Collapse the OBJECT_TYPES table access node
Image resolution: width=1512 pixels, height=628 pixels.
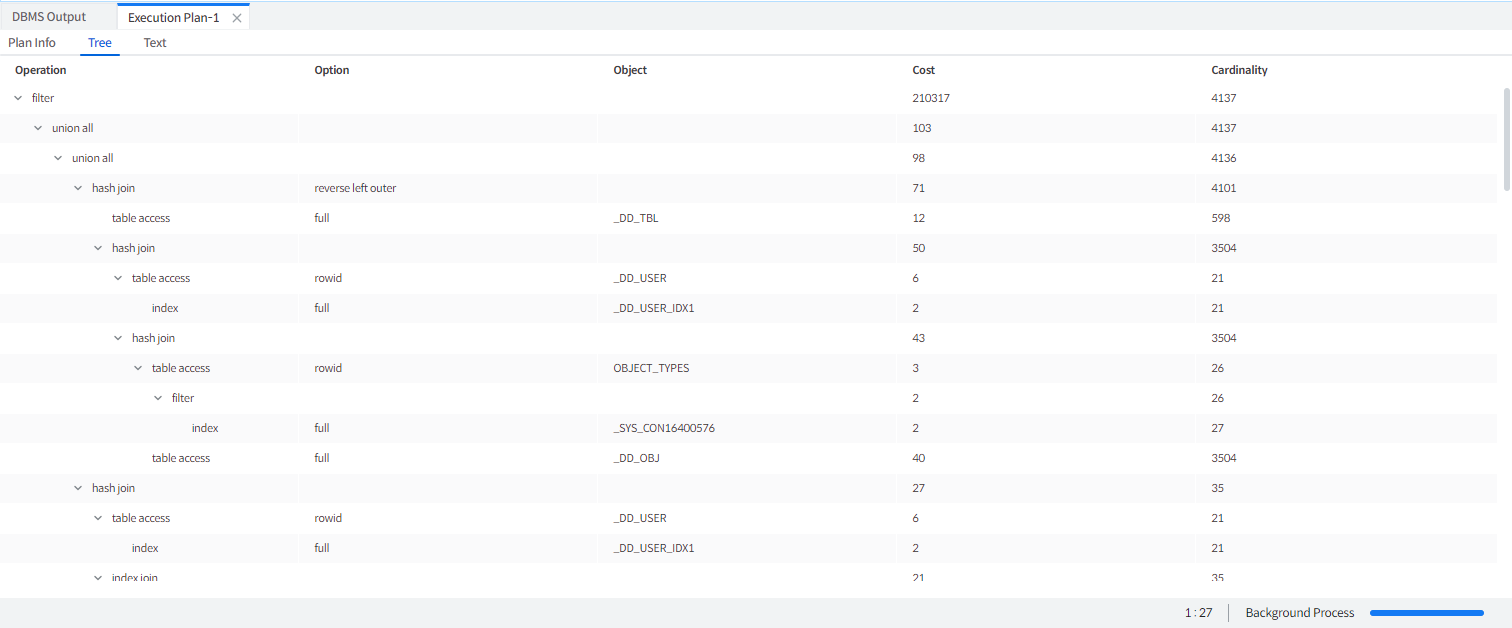tap(138, 368)
